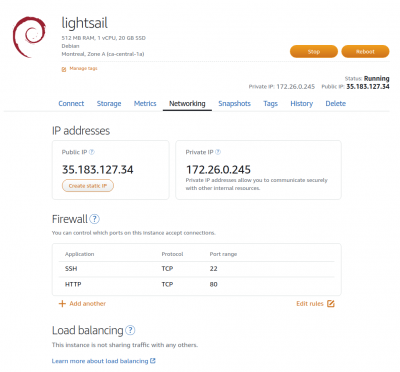Viewport: 400px width, 372px height.
Task: Select the SSH application row
Action: (197, 269)
